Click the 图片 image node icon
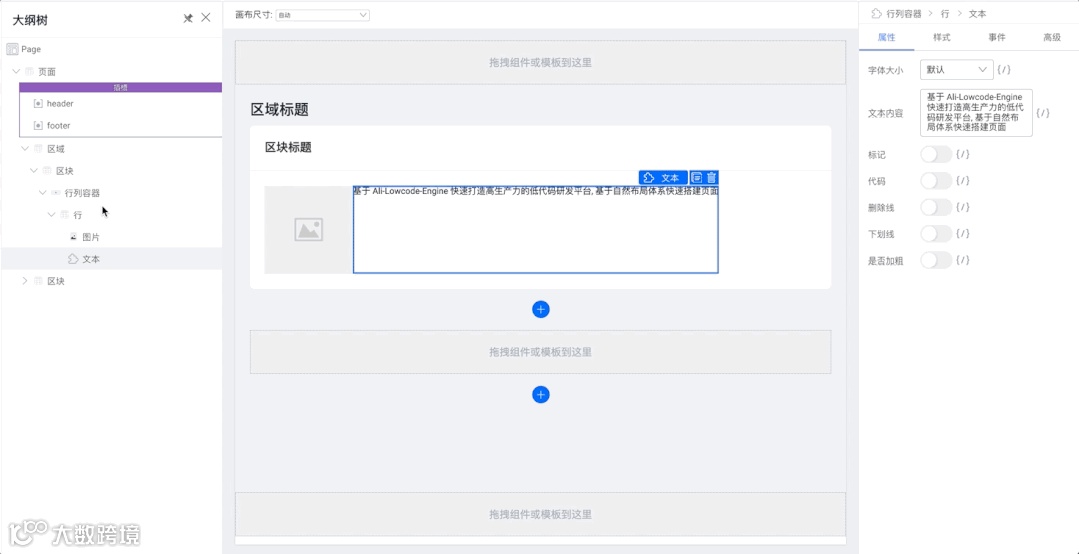 74,237
